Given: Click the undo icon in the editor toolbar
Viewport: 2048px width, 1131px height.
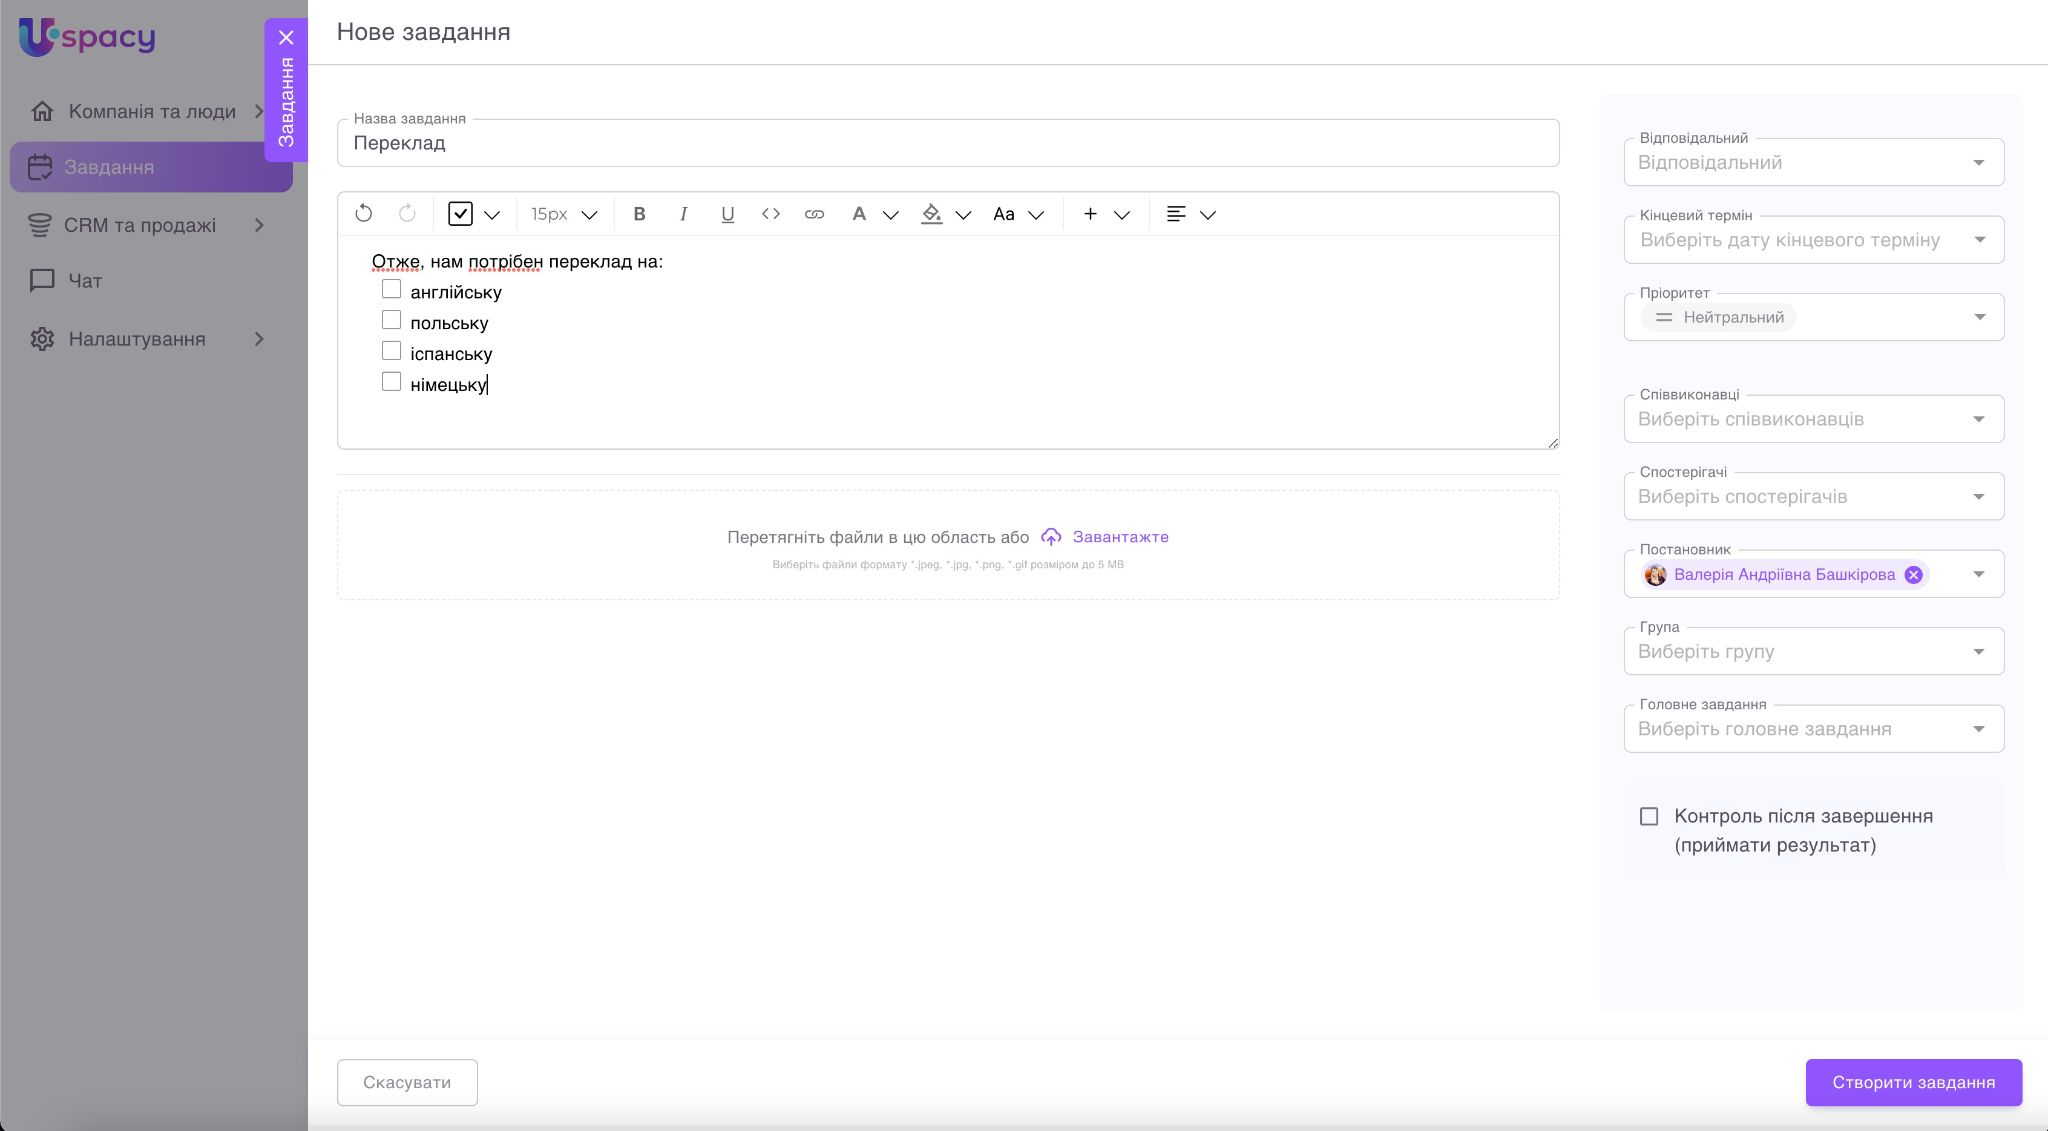Looking at the screenshot, I should [x=364, y=214].
